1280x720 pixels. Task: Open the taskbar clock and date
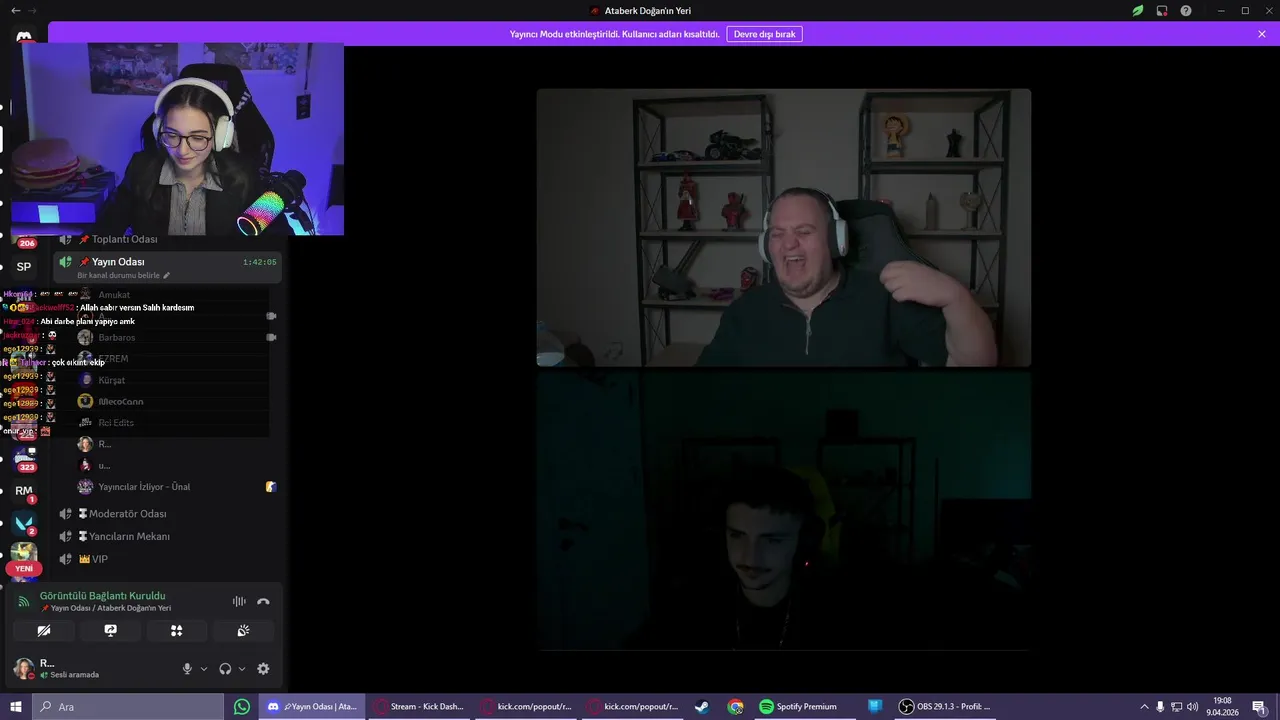click(1222, 707)
